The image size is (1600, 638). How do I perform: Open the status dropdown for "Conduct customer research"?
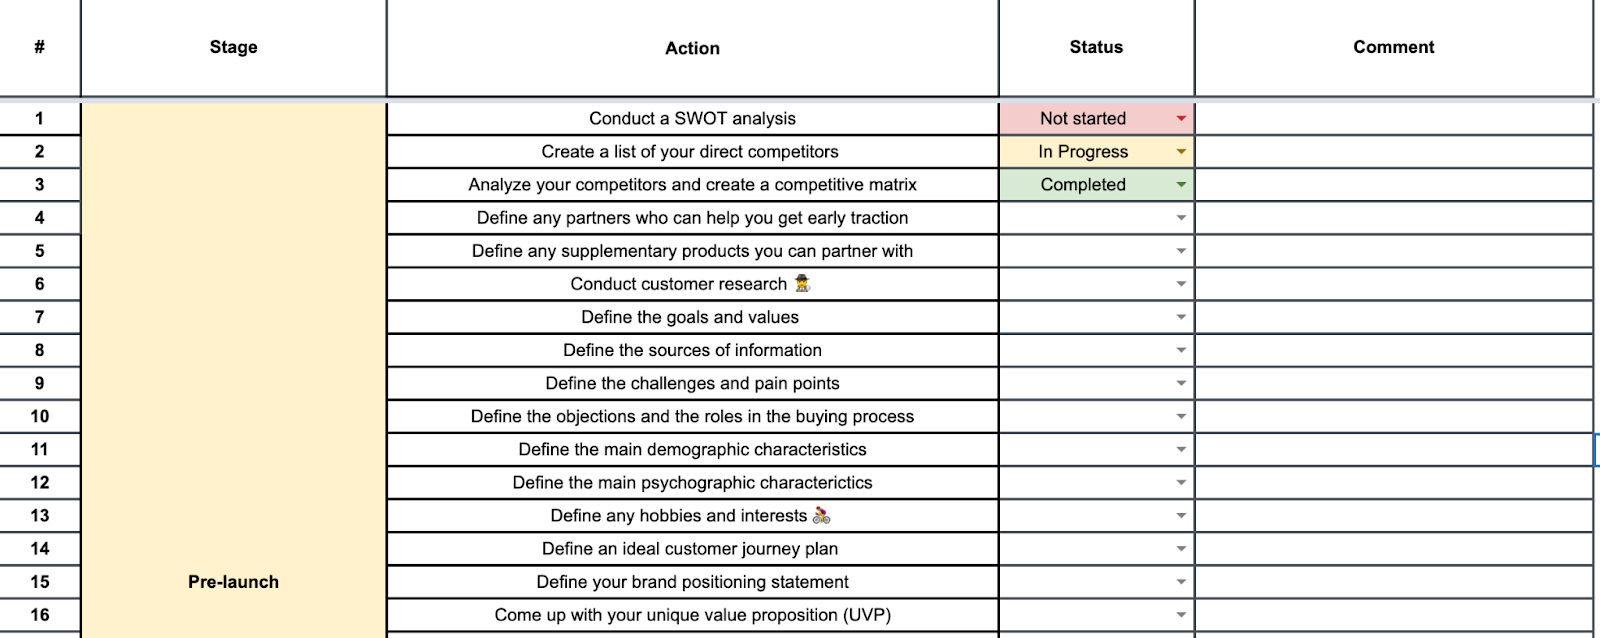1181,284
